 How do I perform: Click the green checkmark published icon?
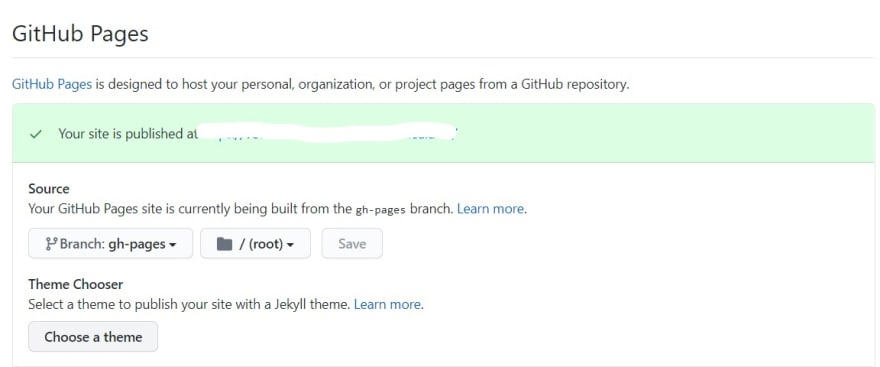[x=36, y=134]
